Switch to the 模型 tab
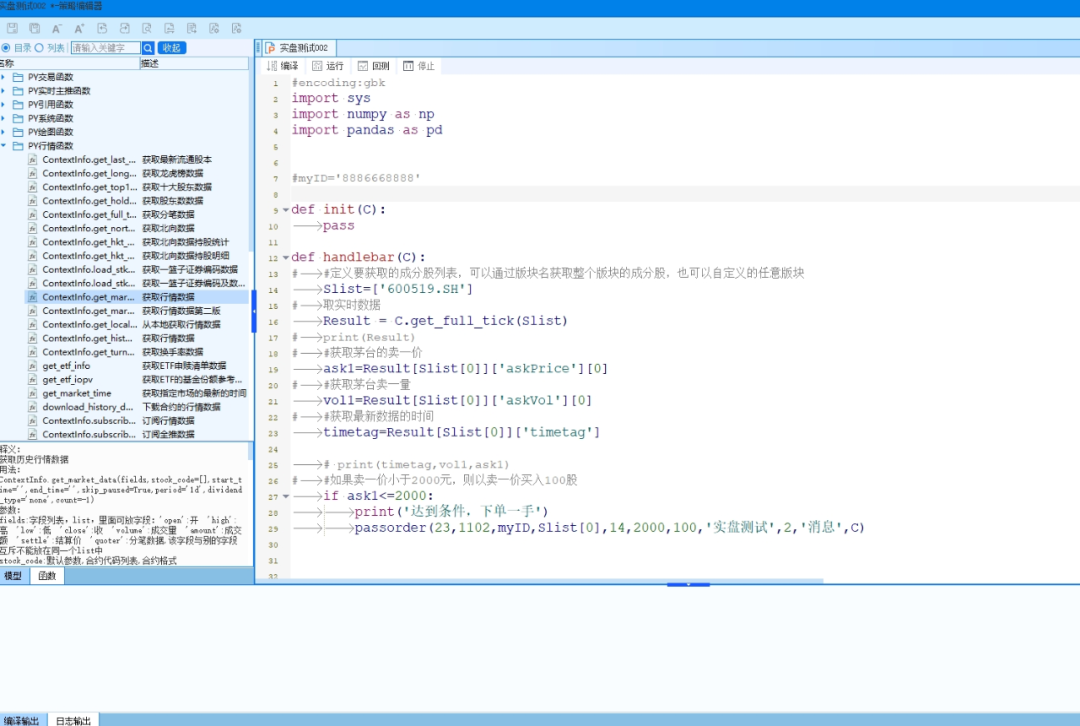The width and height of the screenshot is (1080, 726). tap(13, 576)
